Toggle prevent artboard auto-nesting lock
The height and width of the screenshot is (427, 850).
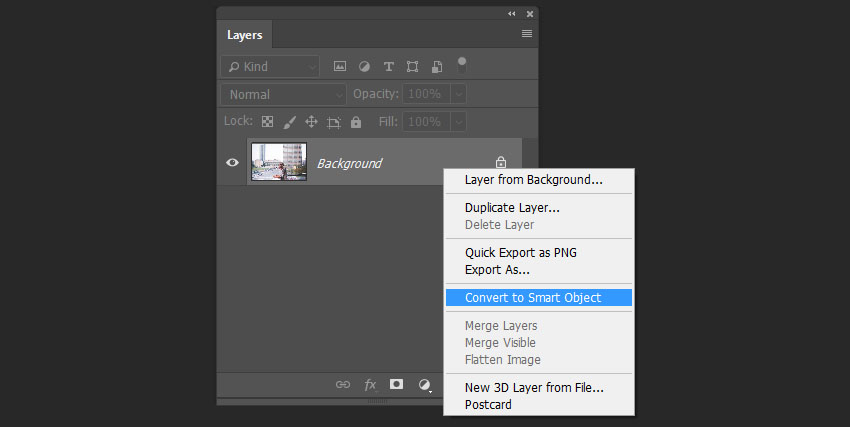(x=334, y=122)
